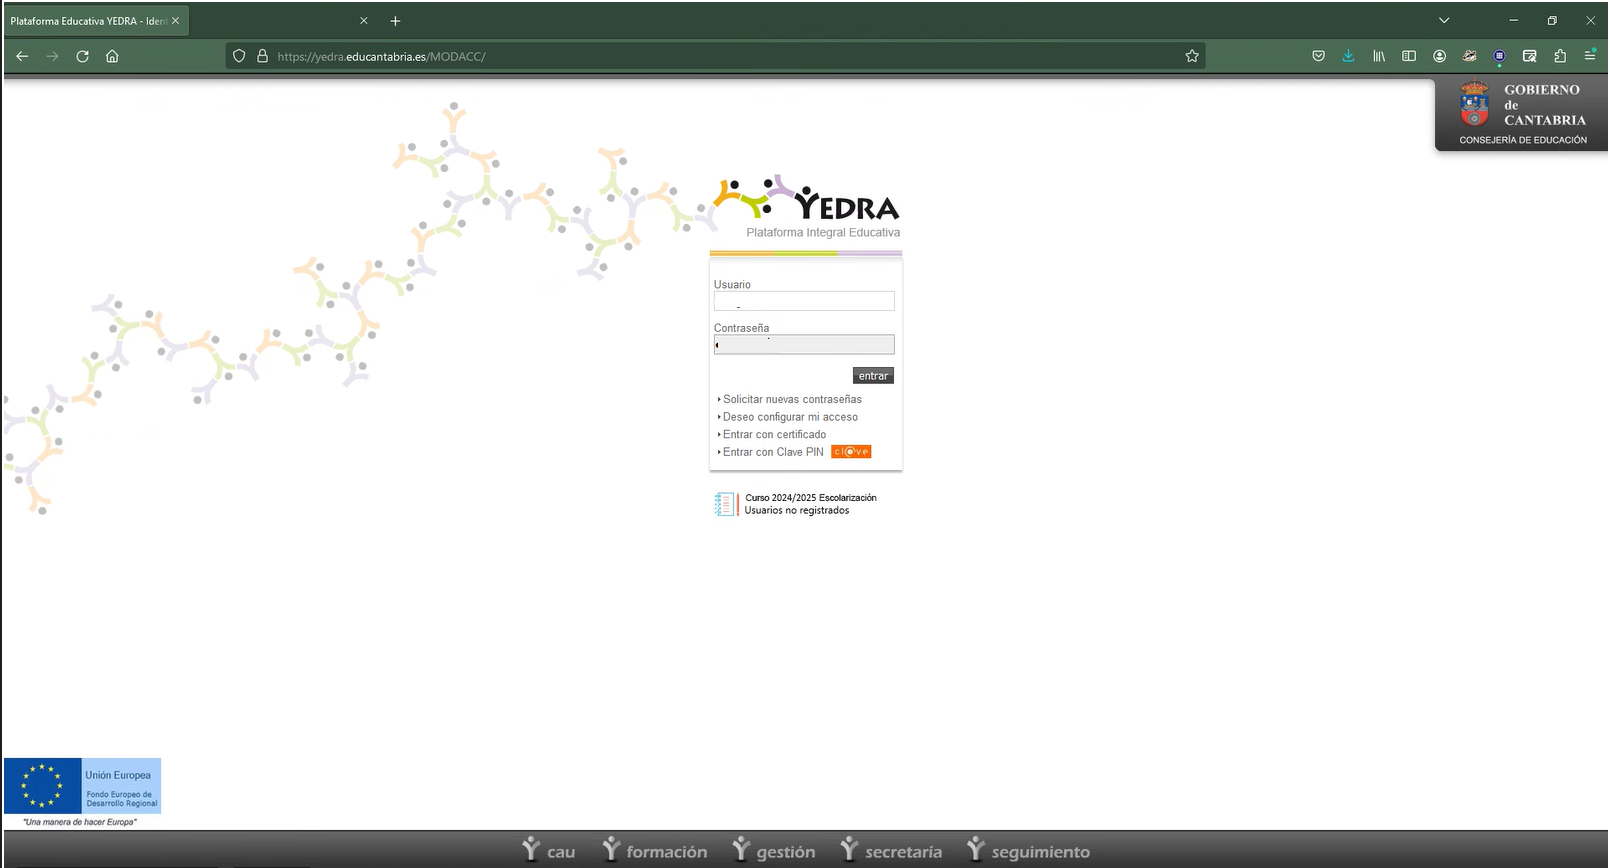Open the Firefox account icon
Viewport: 1610px width, 868px height.
point(1439,56)
